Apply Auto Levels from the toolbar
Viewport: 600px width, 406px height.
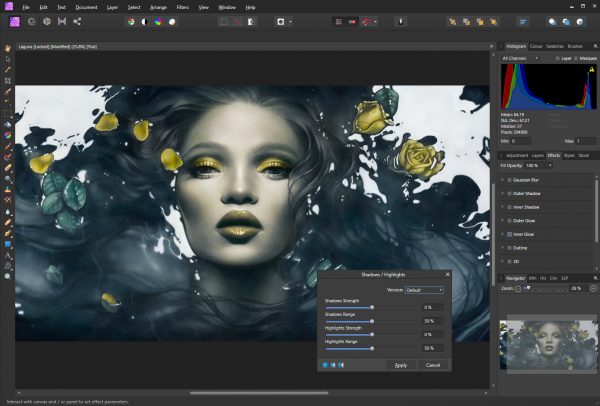pyautogui.click(x=131, y=22)
